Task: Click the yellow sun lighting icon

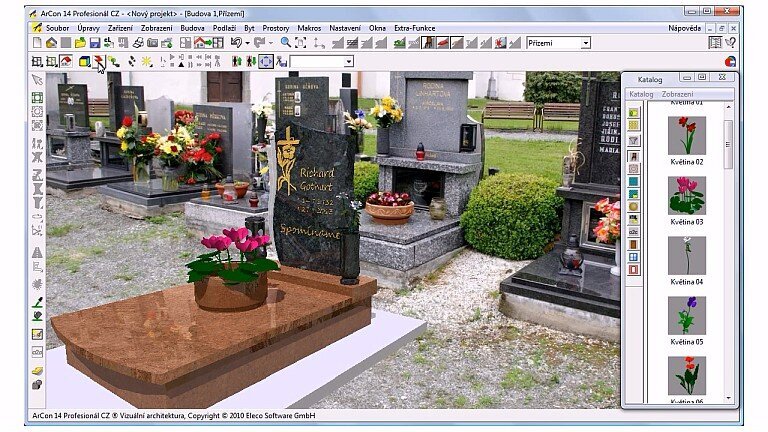Action: tap(146, 62)
